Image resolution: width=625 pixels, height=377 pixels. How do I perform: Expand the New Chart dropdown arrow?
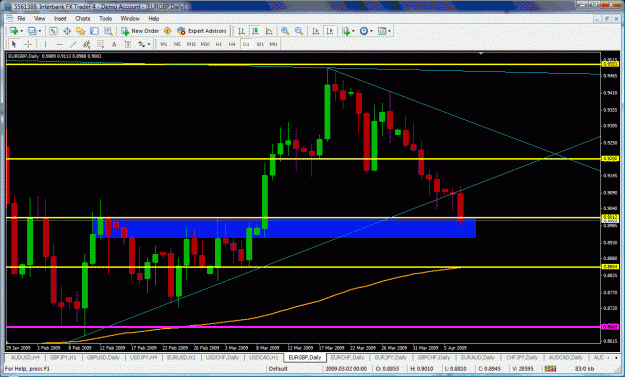tap(22, 31)
